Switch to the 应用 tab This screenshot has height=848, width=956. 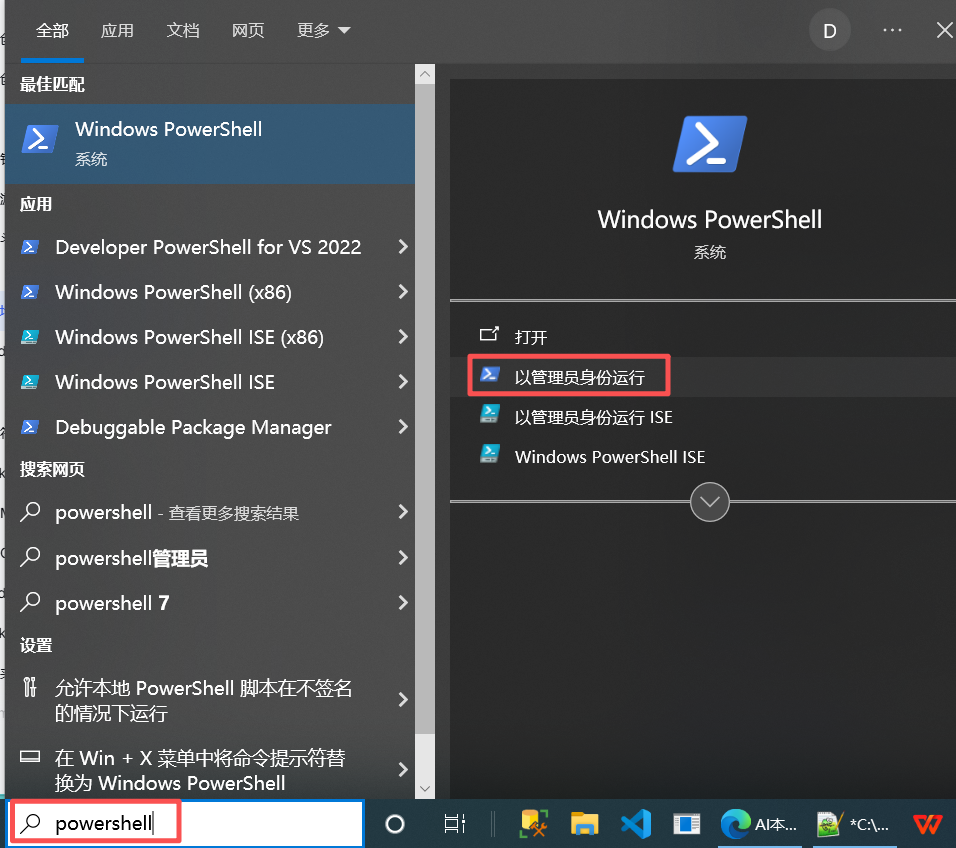click(117, 30)
